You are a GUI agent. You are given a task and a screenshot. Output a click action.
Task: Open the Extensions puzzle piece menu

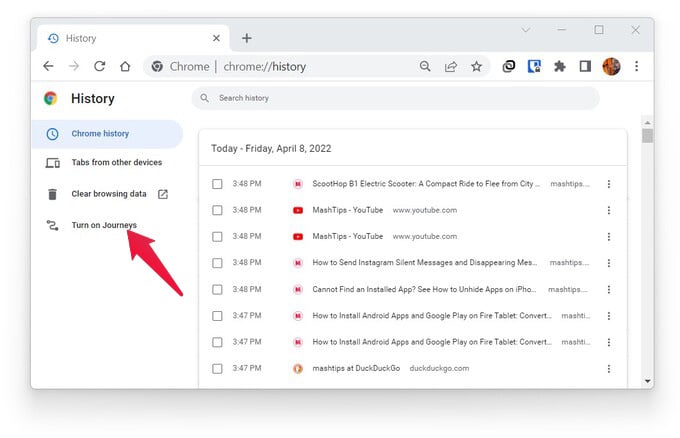pos(560,66)
